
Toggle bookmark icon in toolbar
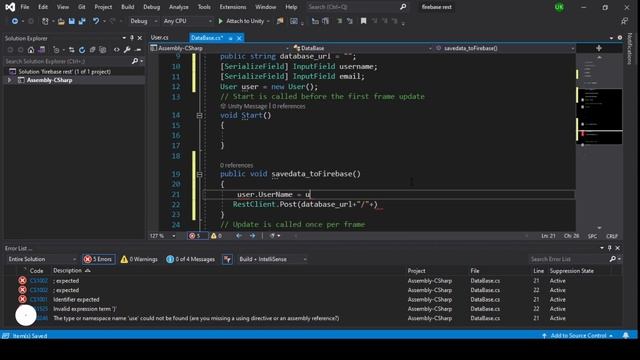(363, 21)
